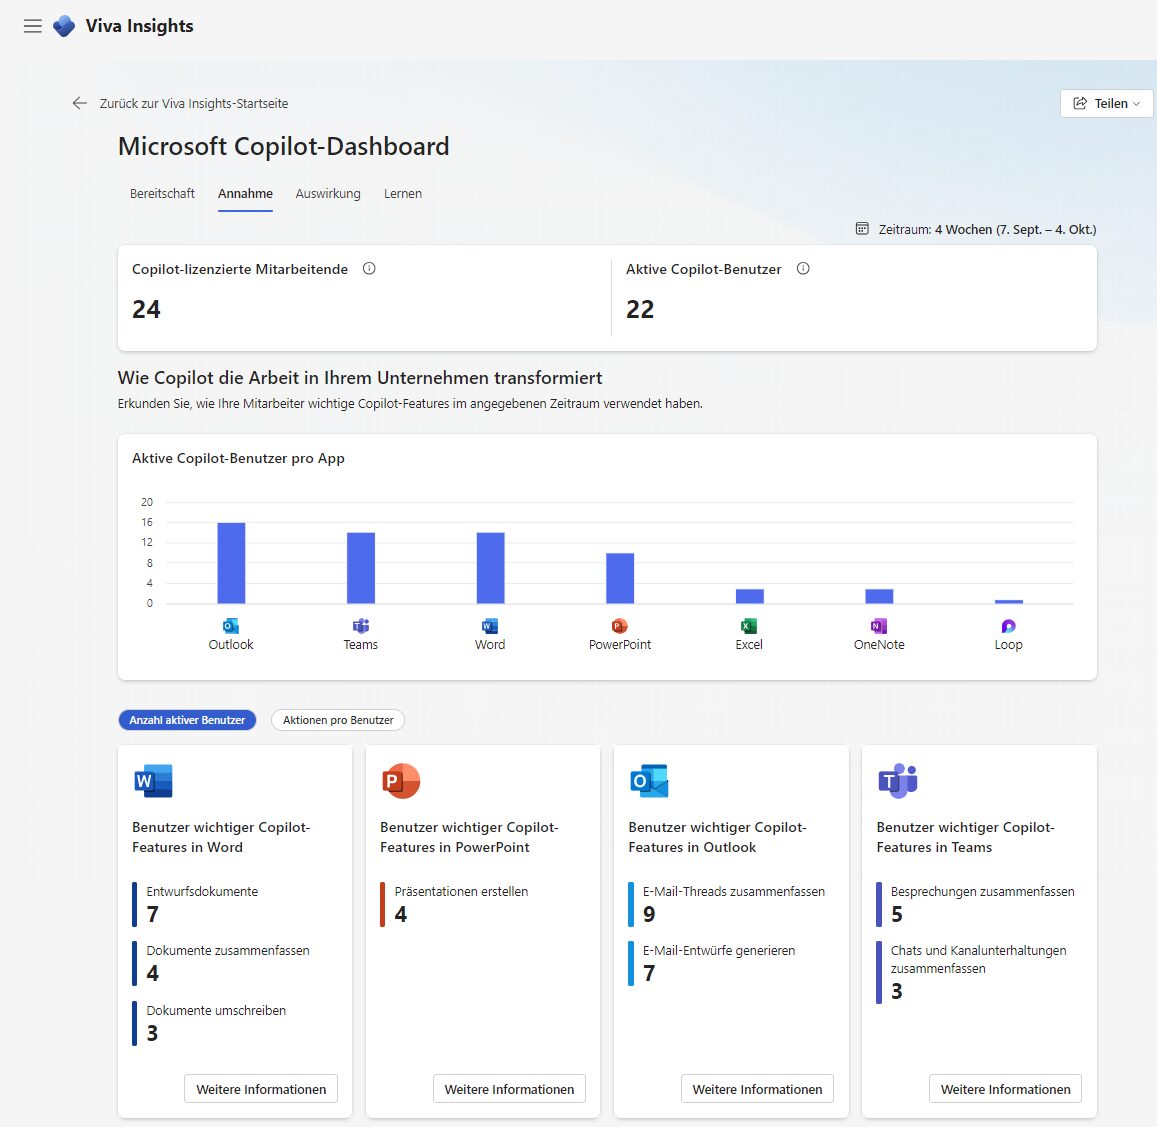Click the PowerPoint label under the chart
Viewport: 1157px width, 1127px height.
[620, 644]
